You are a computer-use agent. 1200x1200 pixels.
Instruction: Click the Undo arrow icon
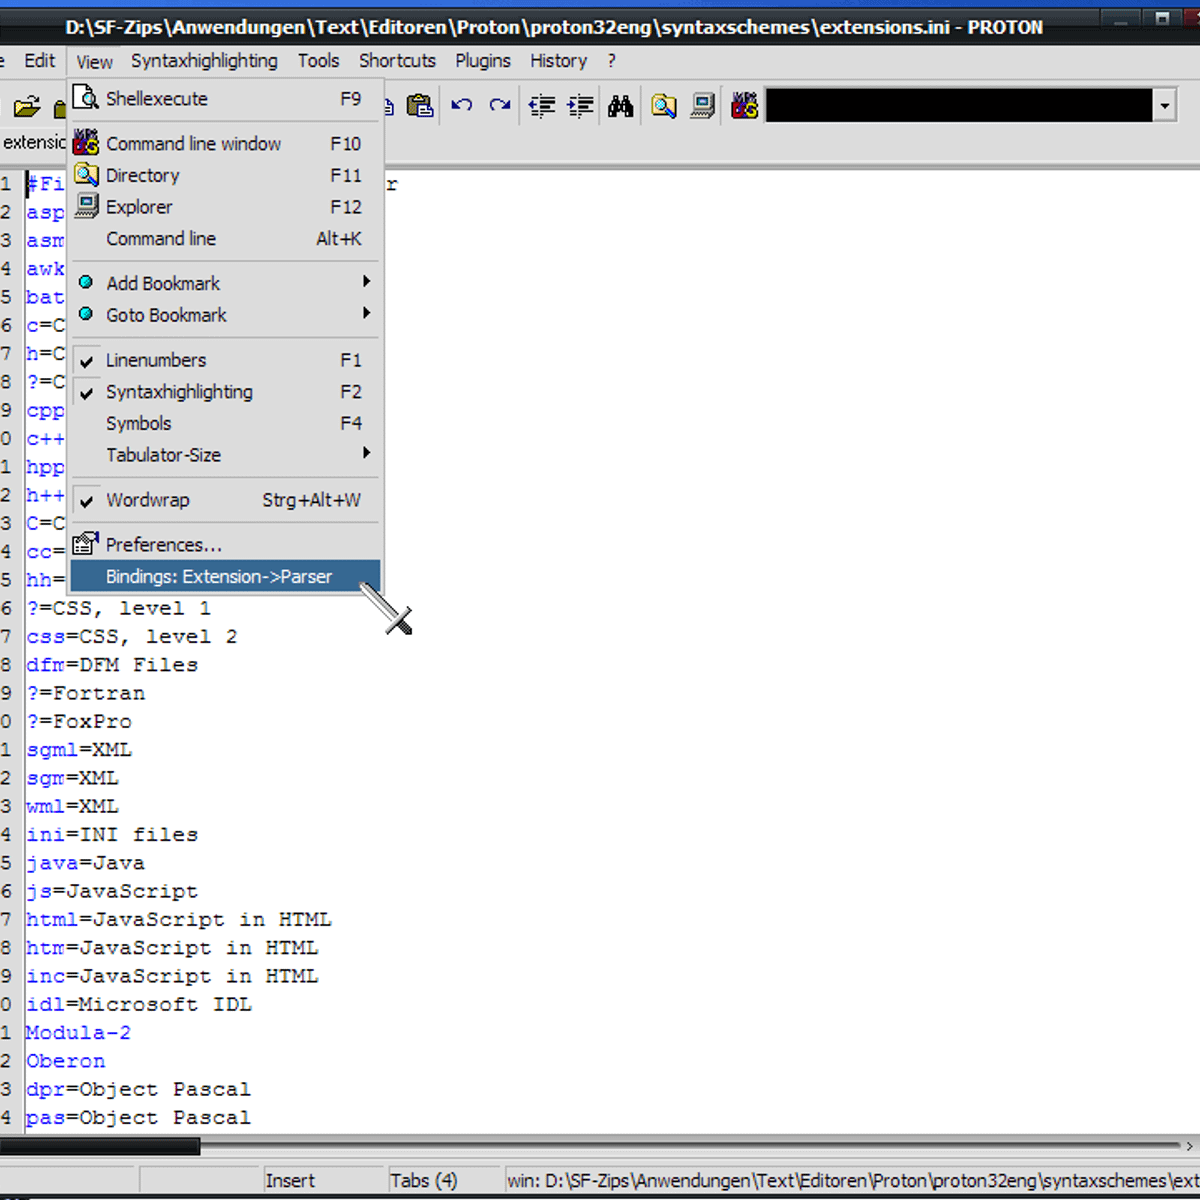[461, 105]
